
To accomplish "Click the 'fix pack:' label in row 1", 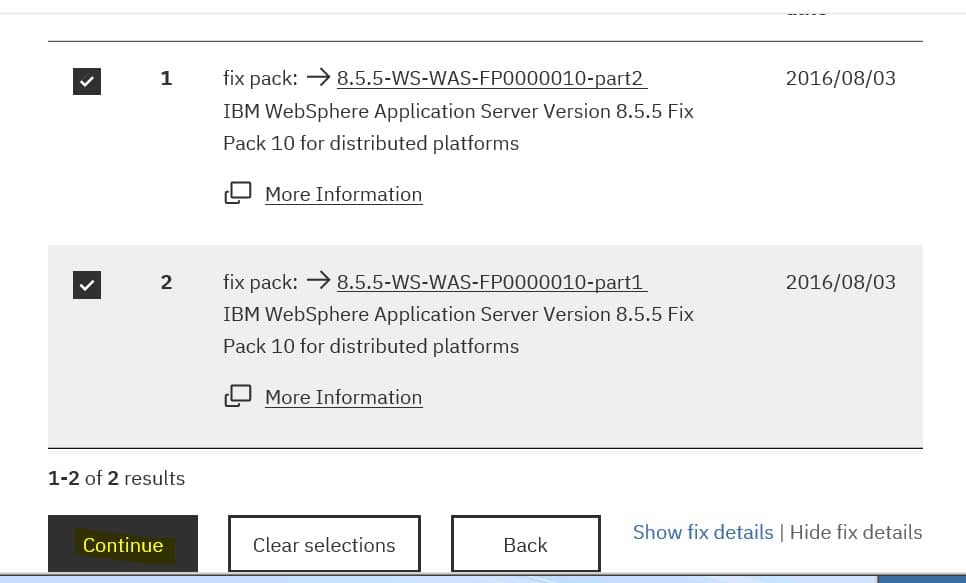I will 260,78.
